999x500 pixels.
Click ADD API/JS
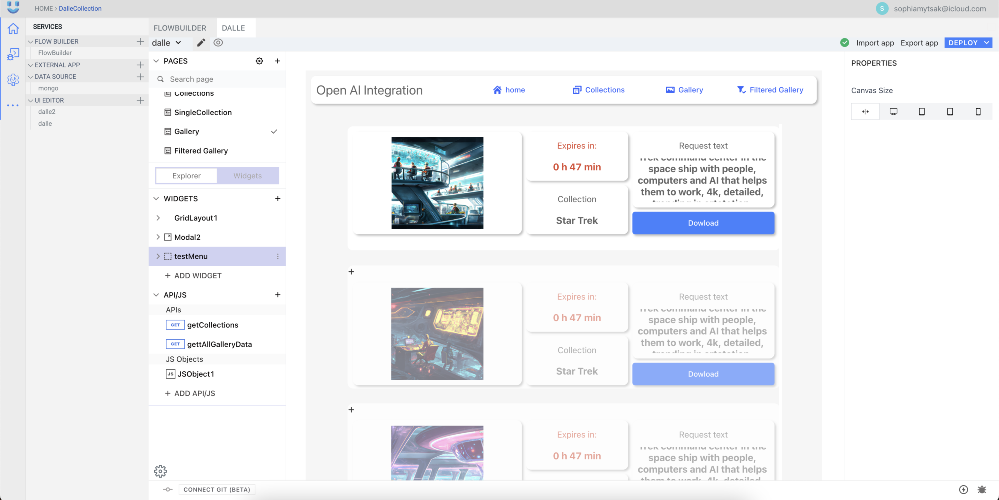[x=190, y=394]
